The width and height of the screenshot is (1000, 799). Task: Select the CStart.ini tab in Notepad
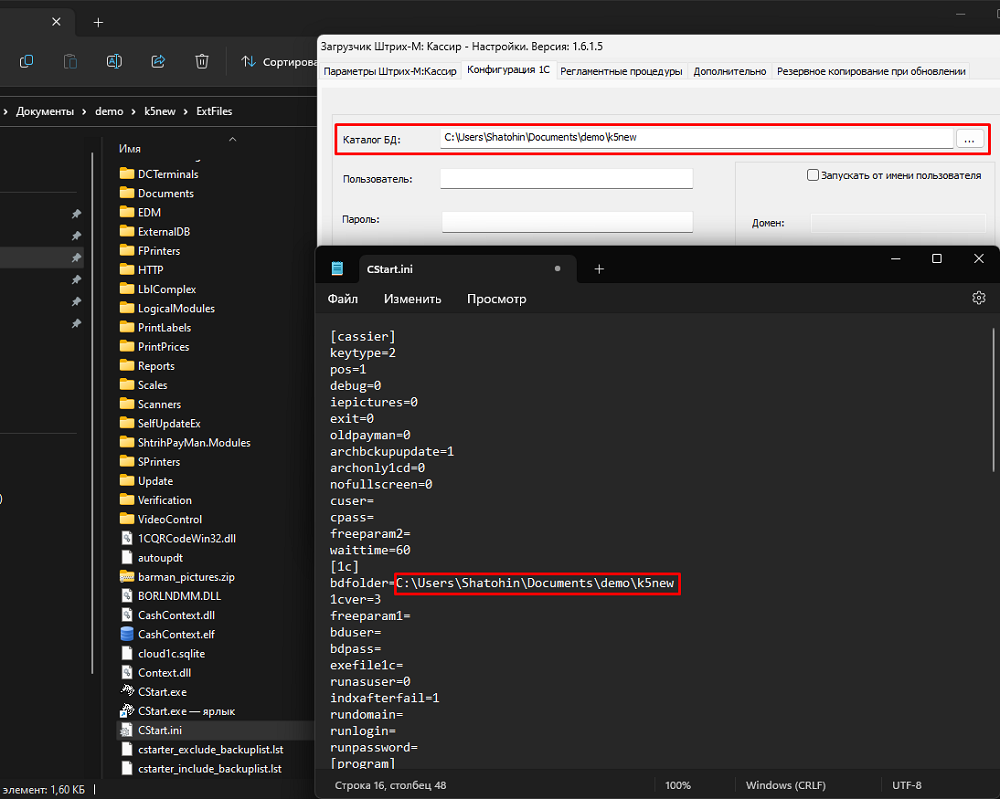pos(467,269)
